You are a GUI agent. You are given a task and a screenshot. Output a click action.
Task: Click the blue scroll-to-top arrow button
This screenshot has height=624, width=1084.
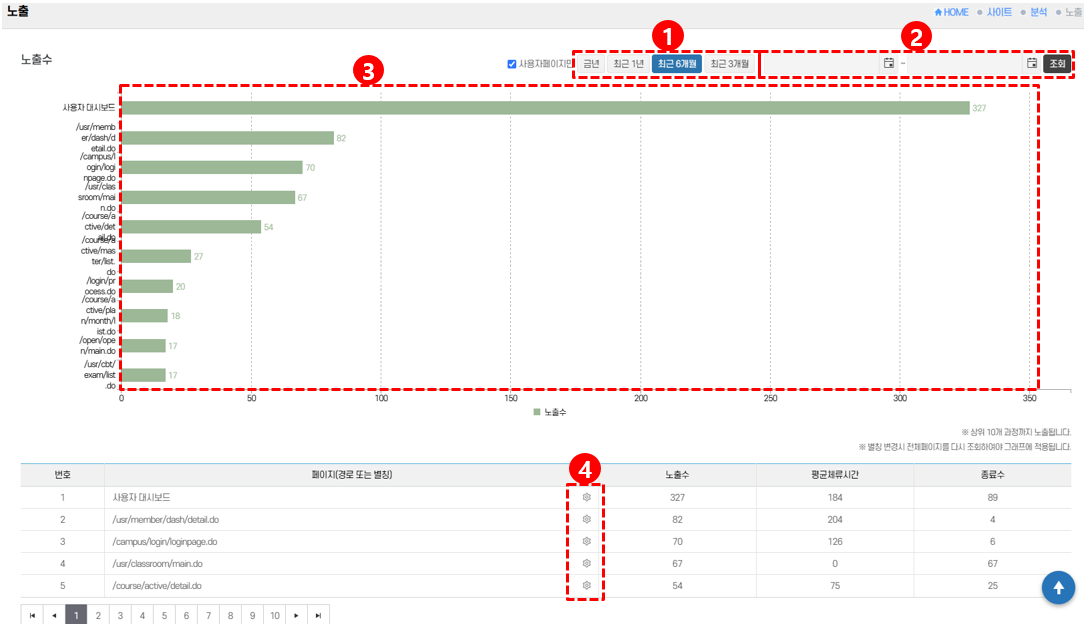tap(1058, 588)
